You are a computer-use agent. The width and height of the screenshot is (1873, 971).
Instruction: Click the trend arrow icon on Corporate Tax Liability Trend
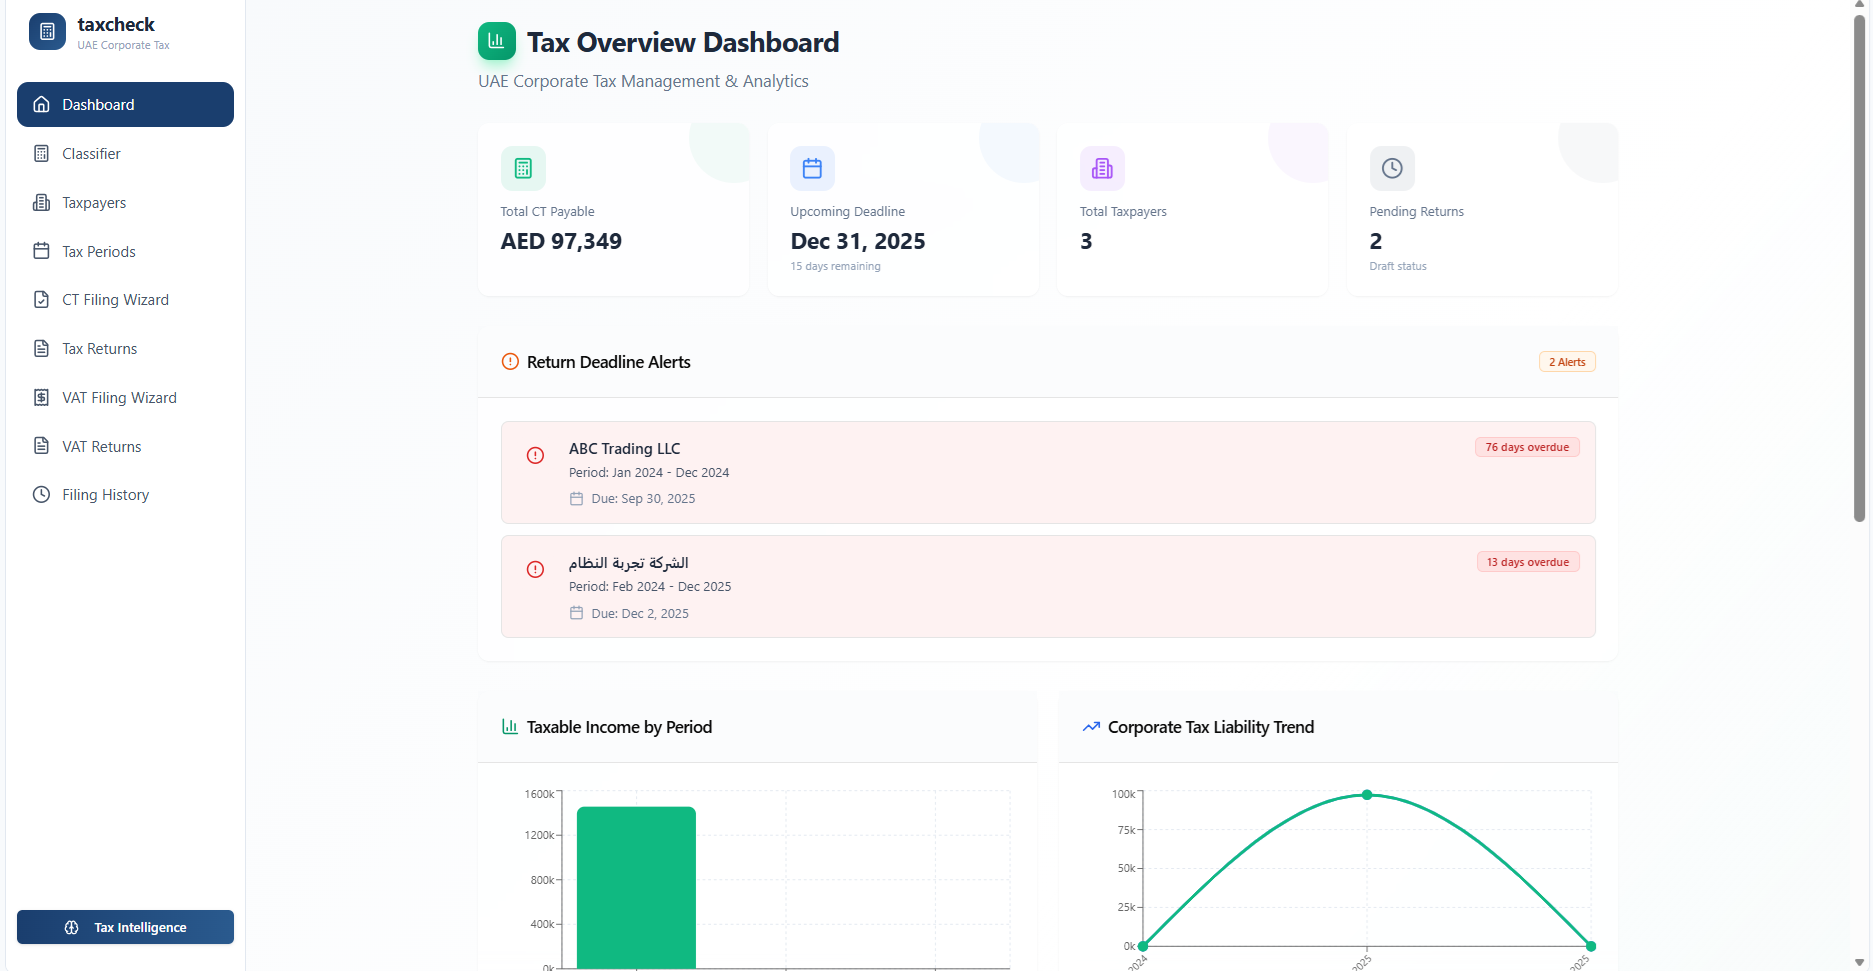tap(1091, 726)
